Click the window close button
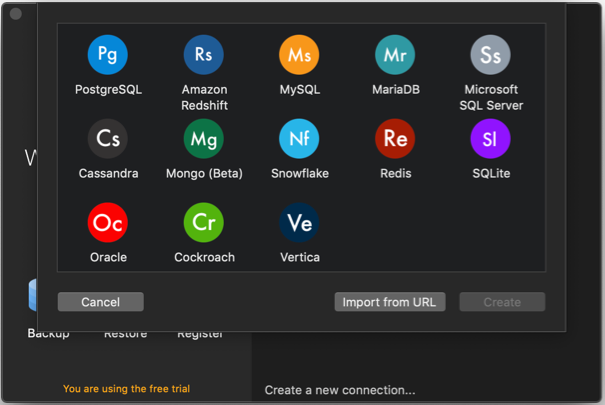605x405 pixels. click(x=16, y=14)
